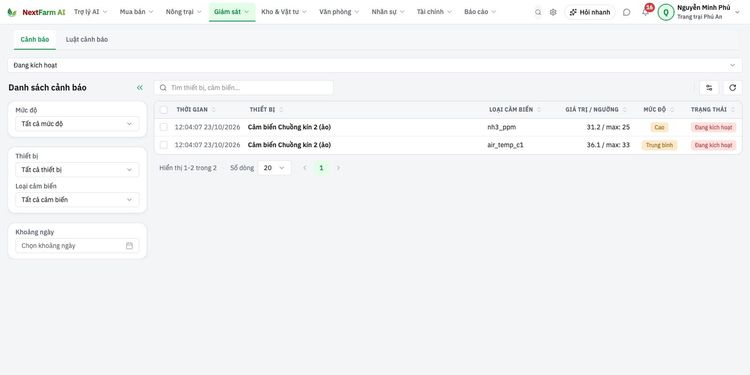The height and width of the screenshot is (375, 750).
Task: Collapse the alert list filter panel
Action: pos(140,88)
